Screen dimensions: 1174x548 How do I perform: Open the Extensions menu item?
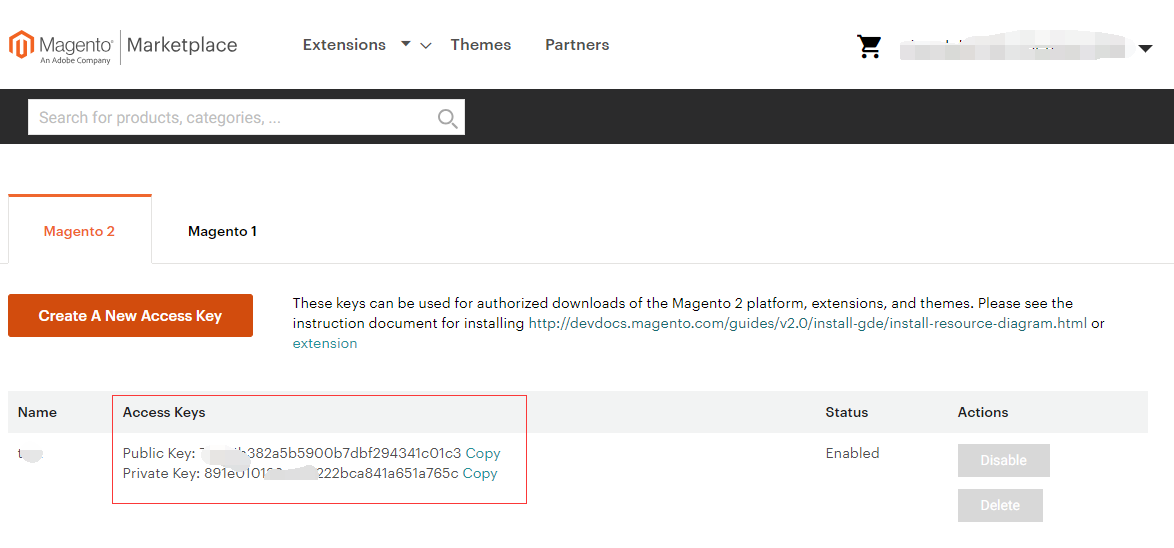point(344,45)
